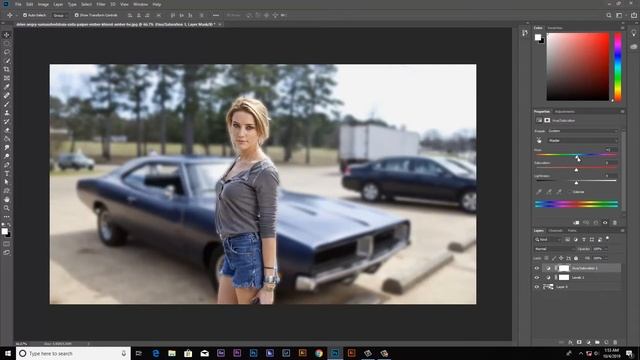
Task: Swap foreground and background colors
Action: [x=9, y=225]
